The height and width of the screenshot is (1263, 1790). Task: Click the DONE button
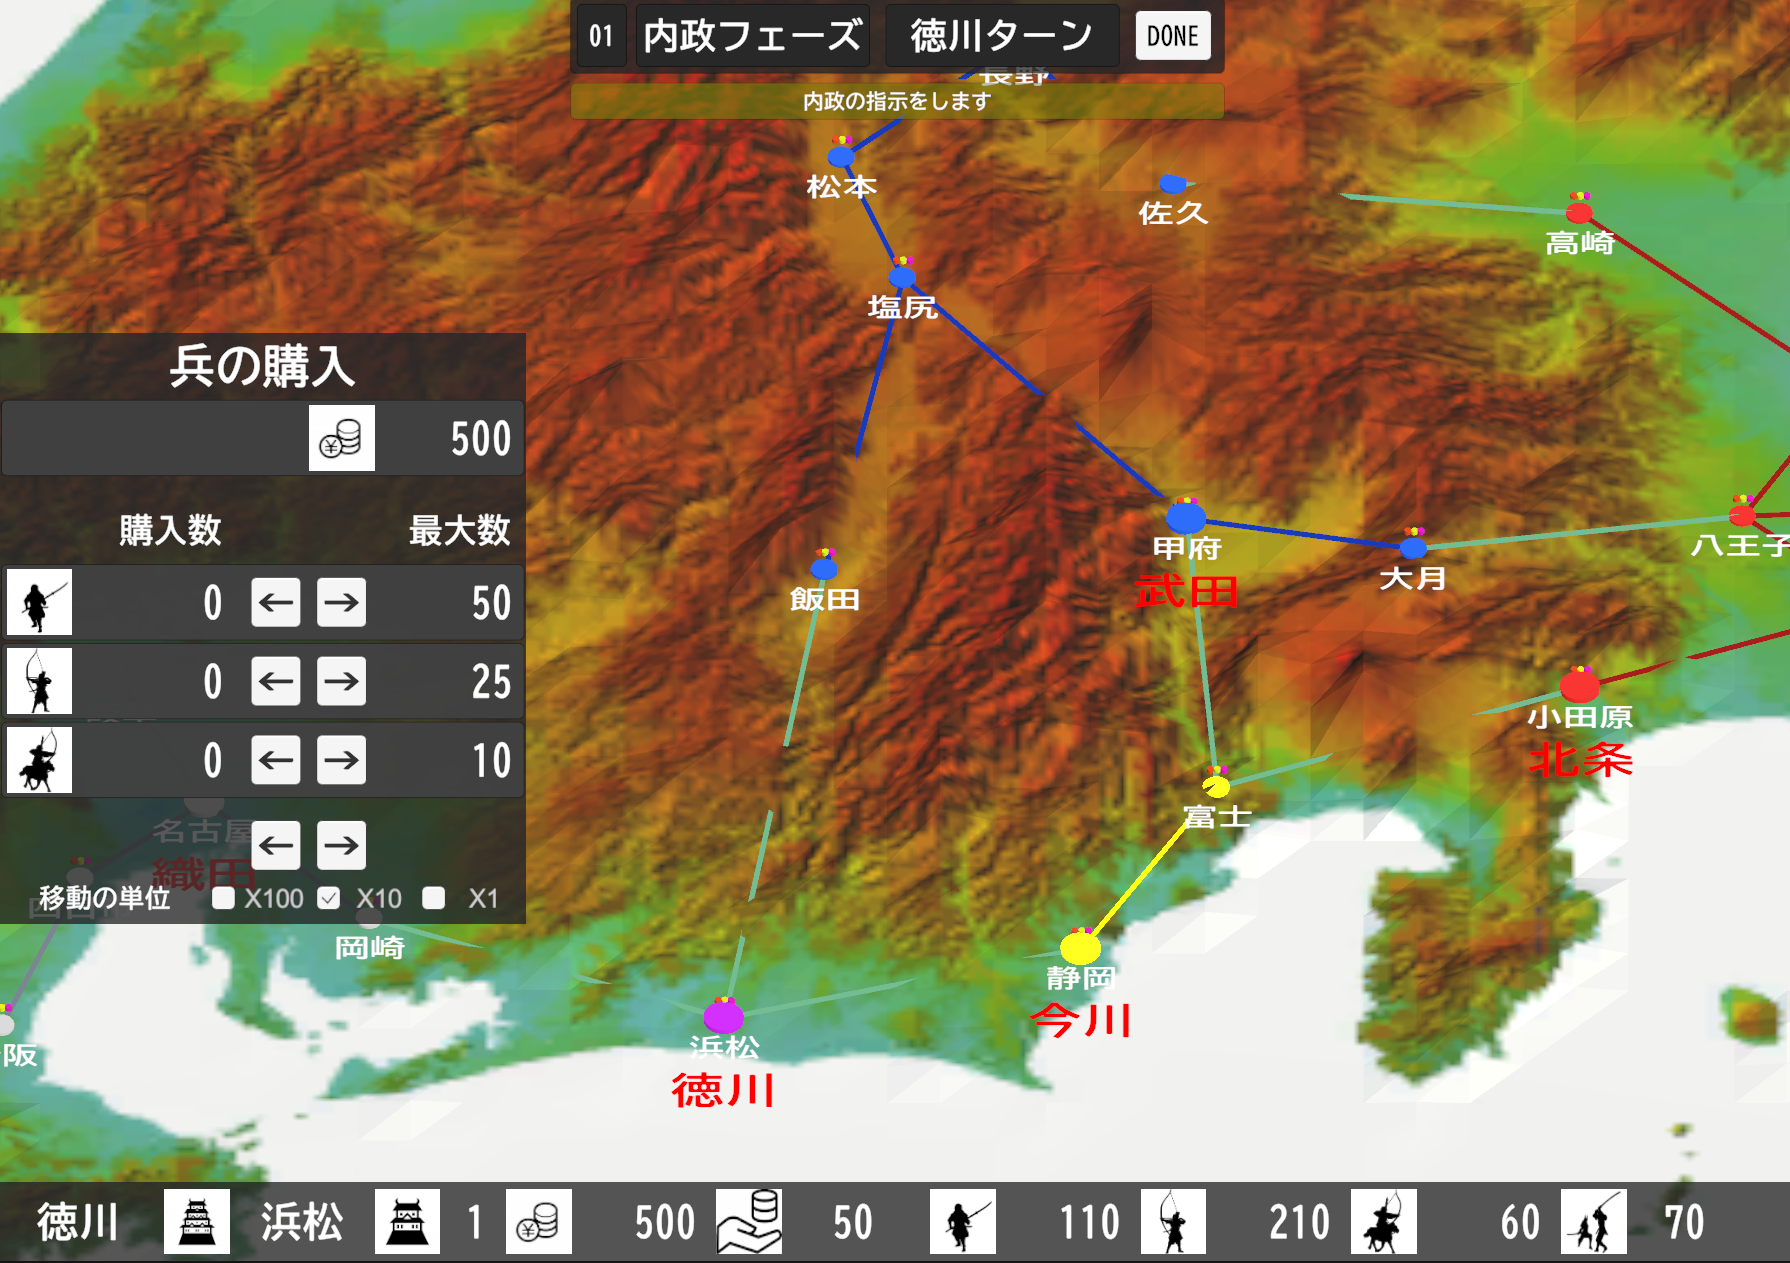1172,36
